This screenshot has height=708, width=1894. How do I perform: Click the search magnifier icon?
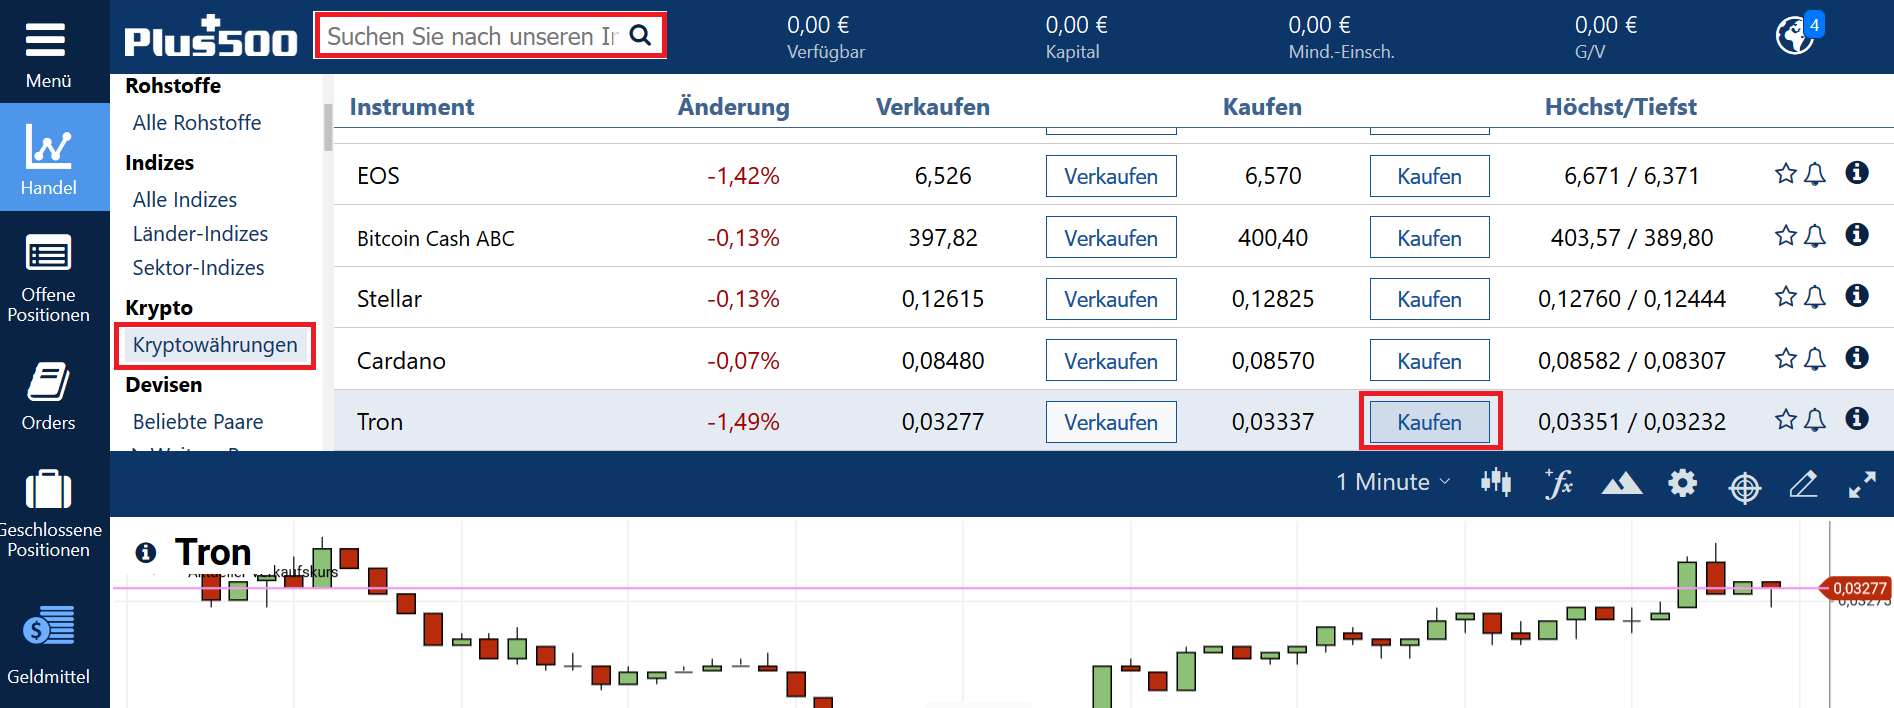point(641,36)
